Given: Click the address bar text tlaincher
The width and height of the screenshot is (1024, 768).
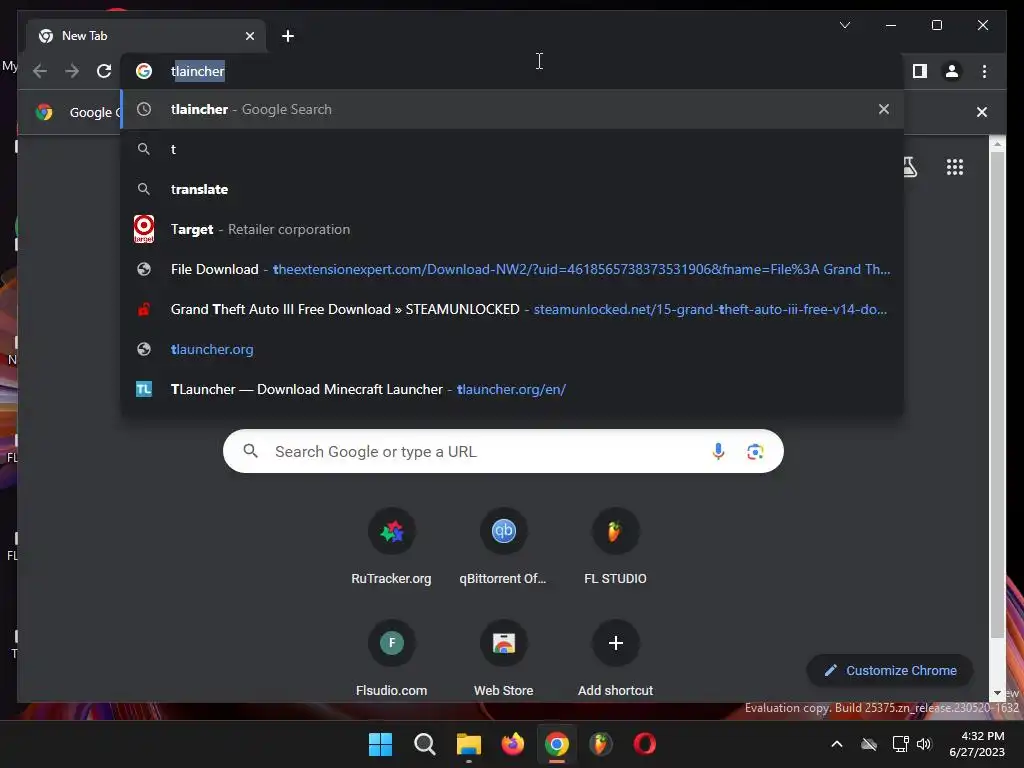Looking at the screenshot, I should (198, 71).
